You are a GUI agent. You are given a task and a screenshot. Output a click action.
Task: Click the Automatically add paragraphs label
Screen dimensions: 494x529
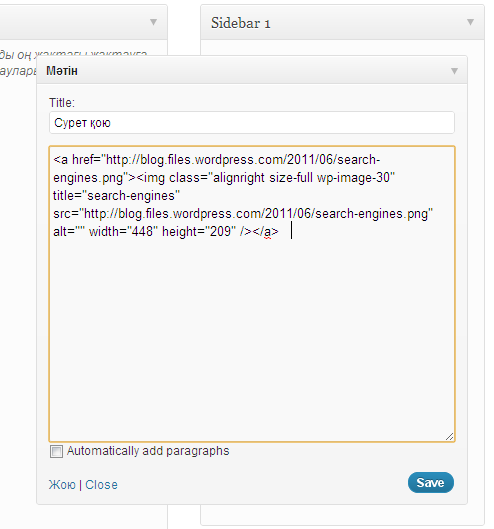pyautogui.click(x=148, y=451)
